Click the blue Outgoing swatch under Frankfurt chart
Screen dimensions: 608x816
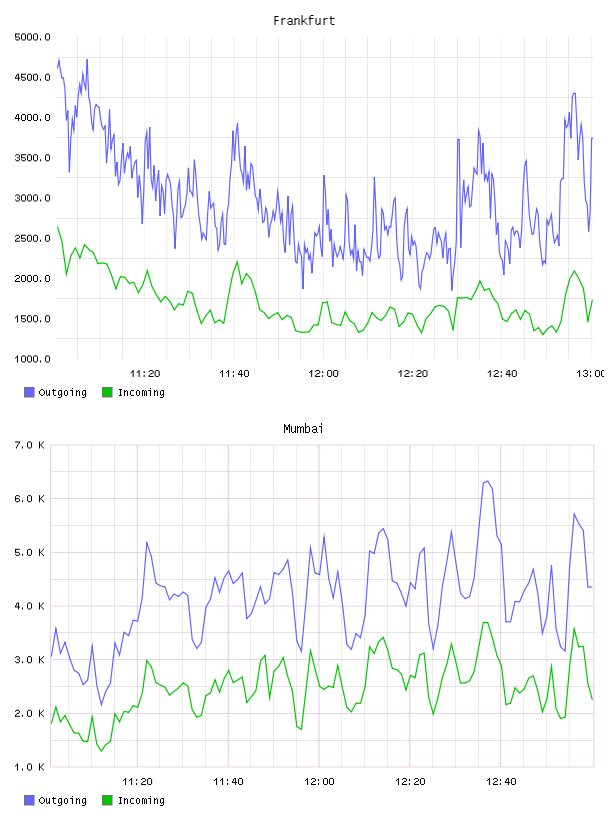(x=29, y=392)
